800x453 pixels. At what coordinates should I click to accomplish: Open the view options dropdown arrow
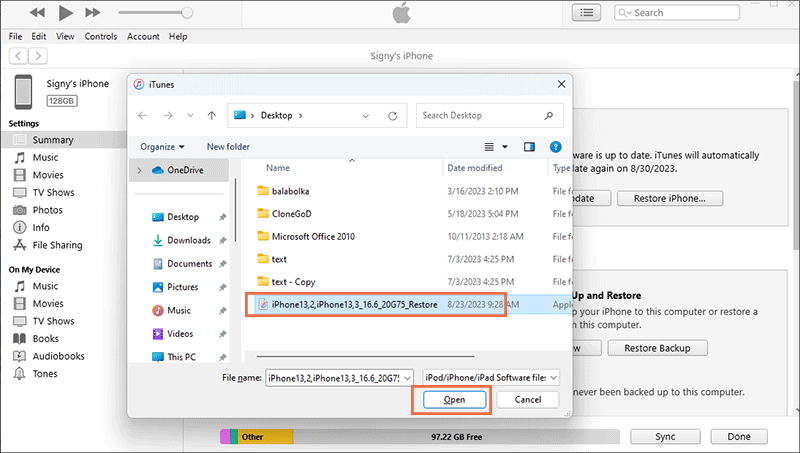click(x=505, y=147)
